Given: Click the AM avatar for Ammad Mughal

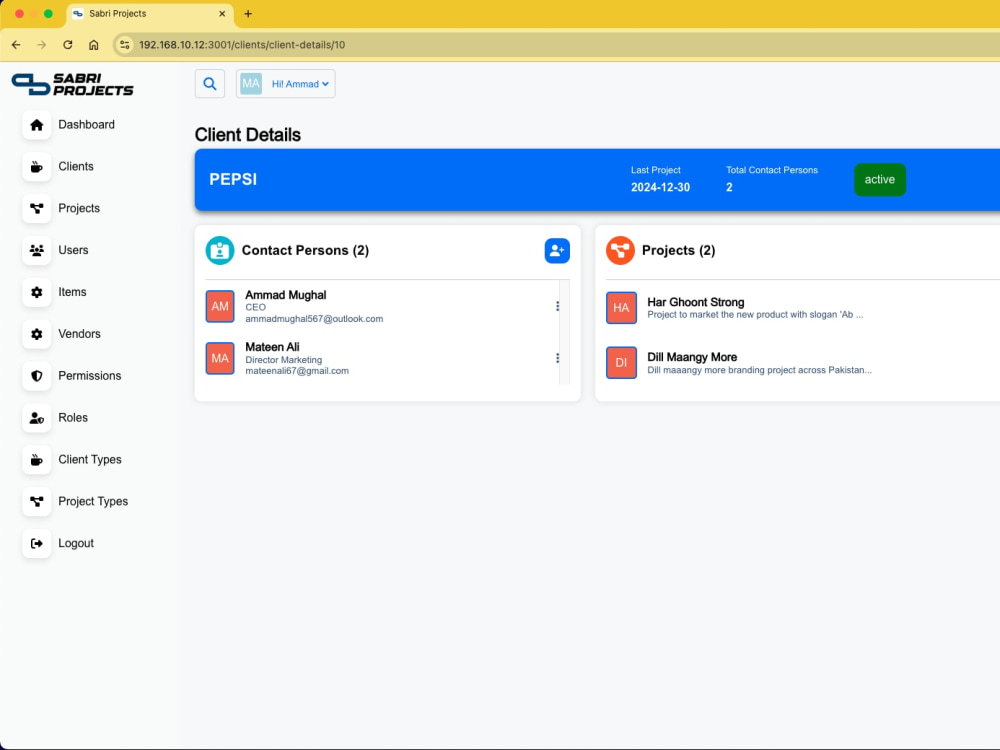Looking at the screenshot, I should (220, 306).
